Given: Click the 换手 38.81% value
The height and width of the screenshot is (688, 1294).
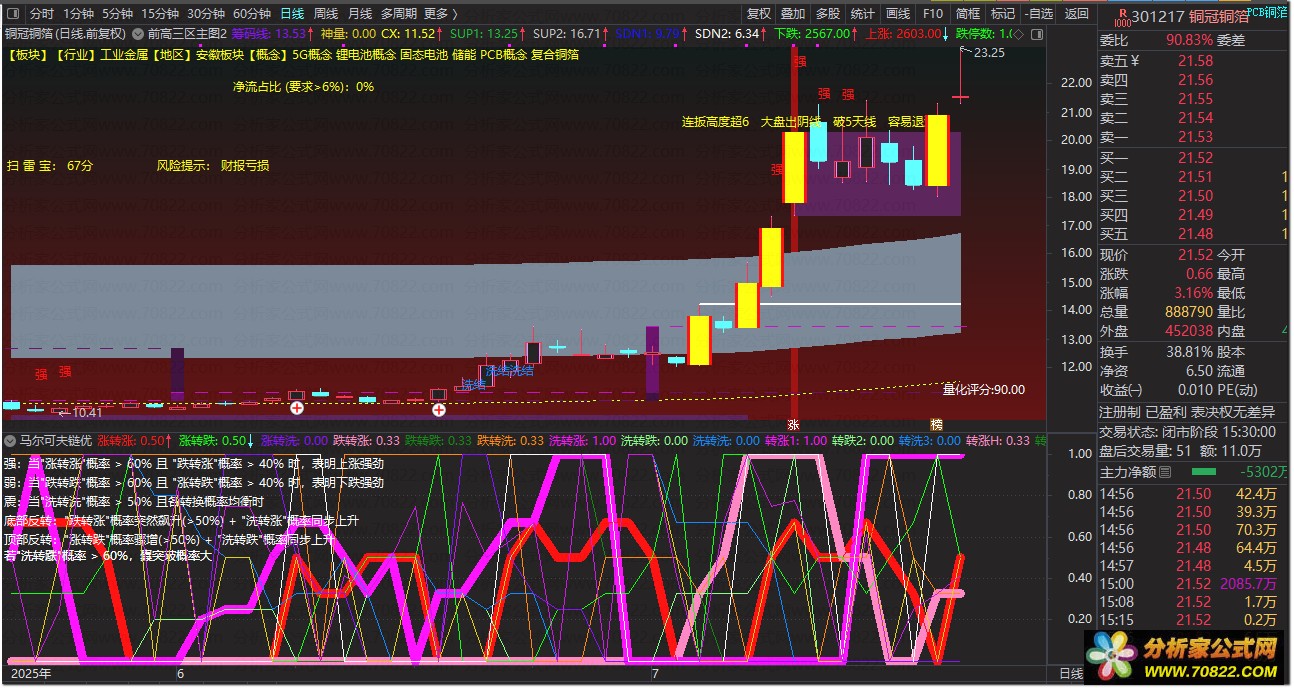Looking at the screenshot, I should click(1191, 352).
